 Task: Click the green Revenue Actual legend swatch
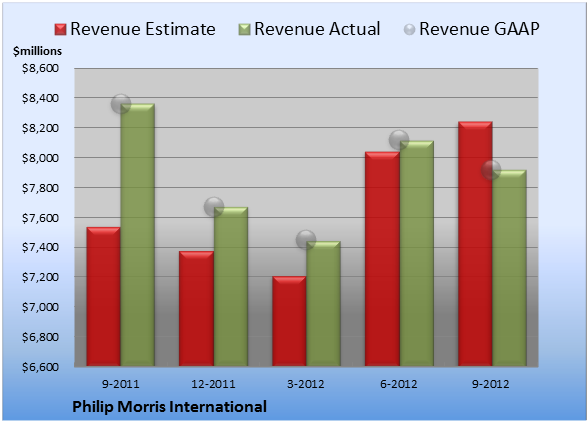pyautogui.click(x=244, y=30)
